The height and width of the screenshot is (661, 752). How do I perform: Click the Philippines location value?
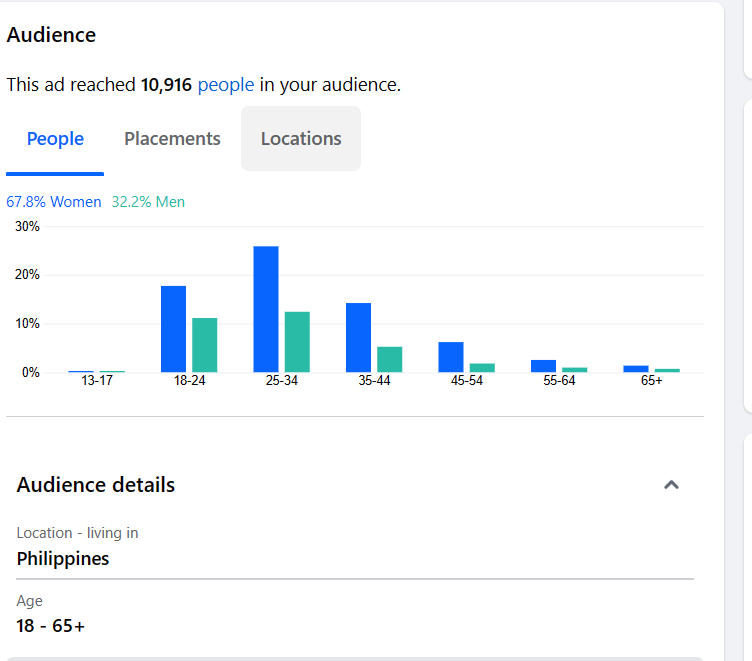[x=63, y=559]
